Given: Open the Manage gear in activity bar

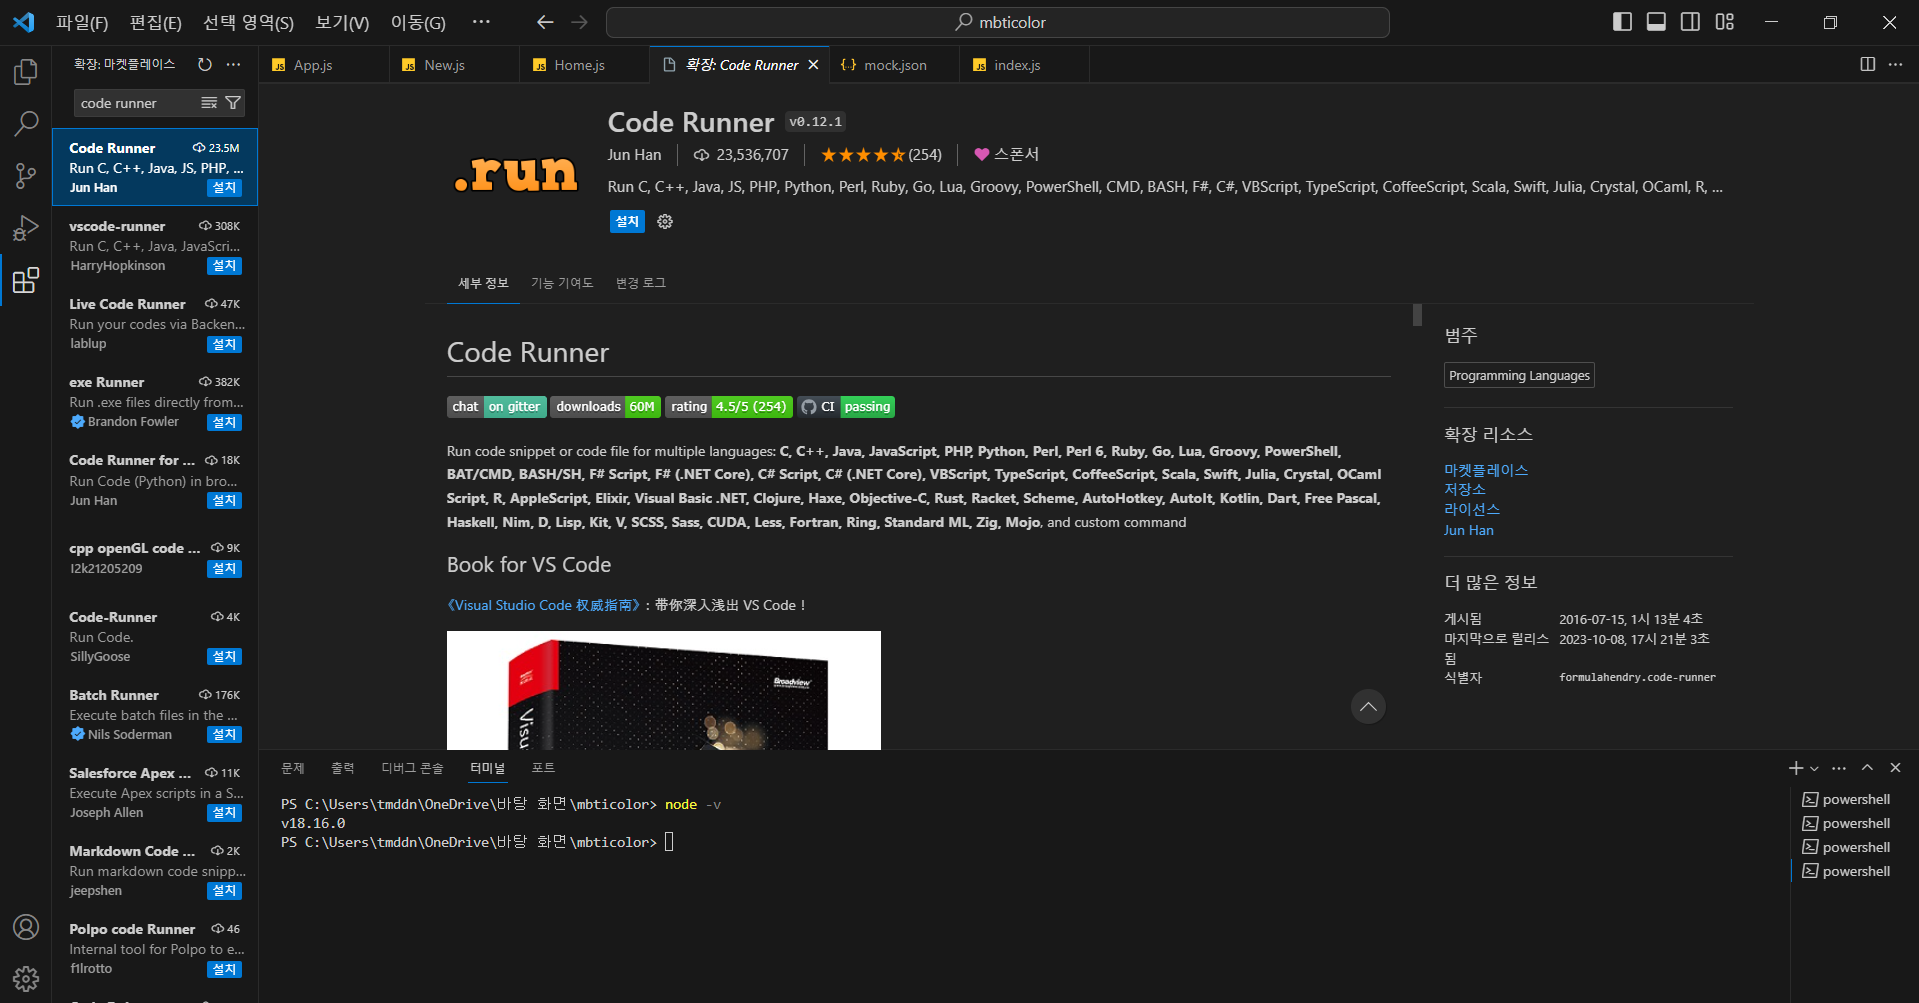Looking at the screenshot, I should [x=26, y=978].
